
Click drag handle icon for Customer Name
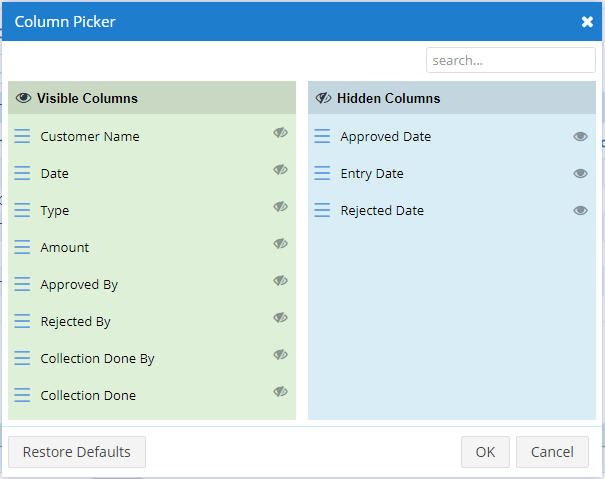pyautogui.click(x=22, y=136)
